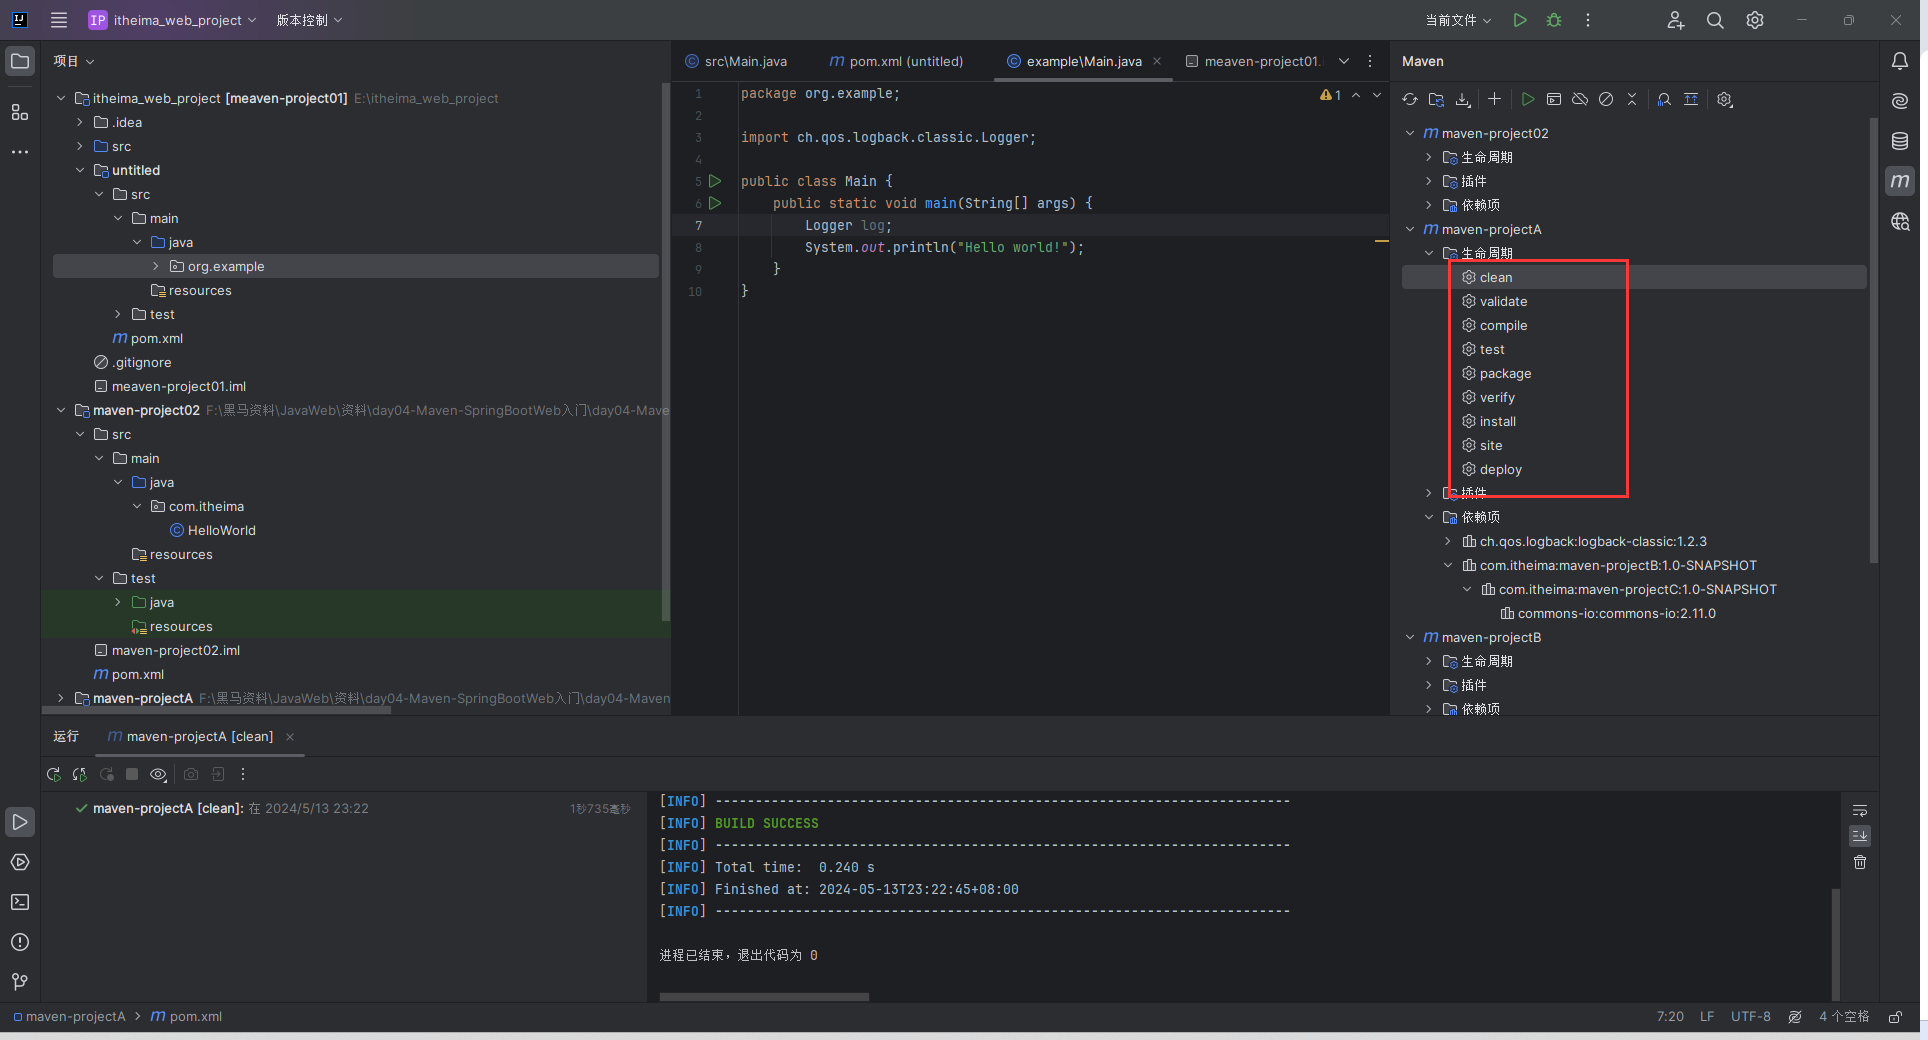
Task: Toggle soft-wrap in console output
Action: tap(1860, 811)
